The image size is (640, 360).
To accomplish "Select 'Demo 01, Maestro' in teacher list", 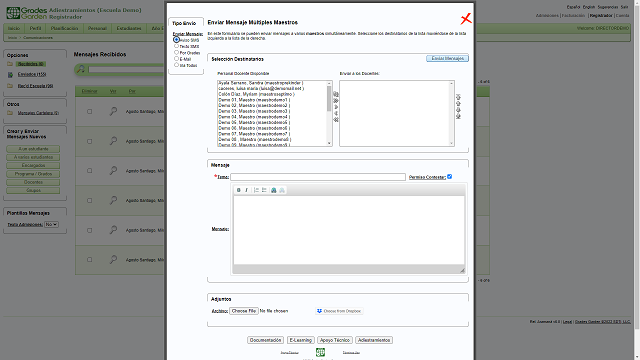I will click(254, 100).
